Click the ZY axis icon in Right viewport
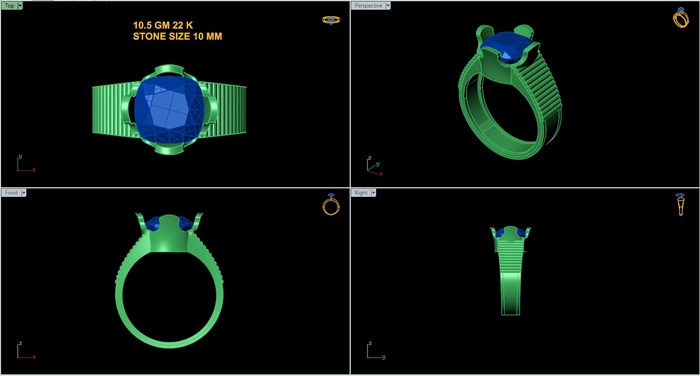Image resolution: width=700 pixels, height=376 pixels. tap(376, 351)
